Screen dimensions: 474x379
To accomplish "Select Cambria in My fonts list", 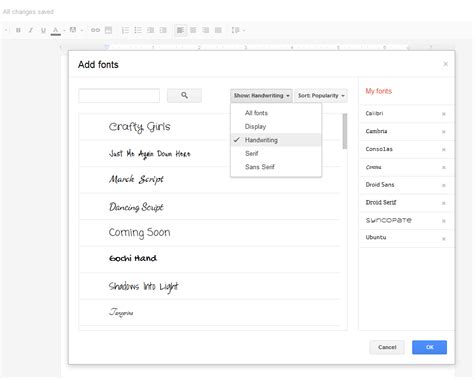I will coord(376,131).
